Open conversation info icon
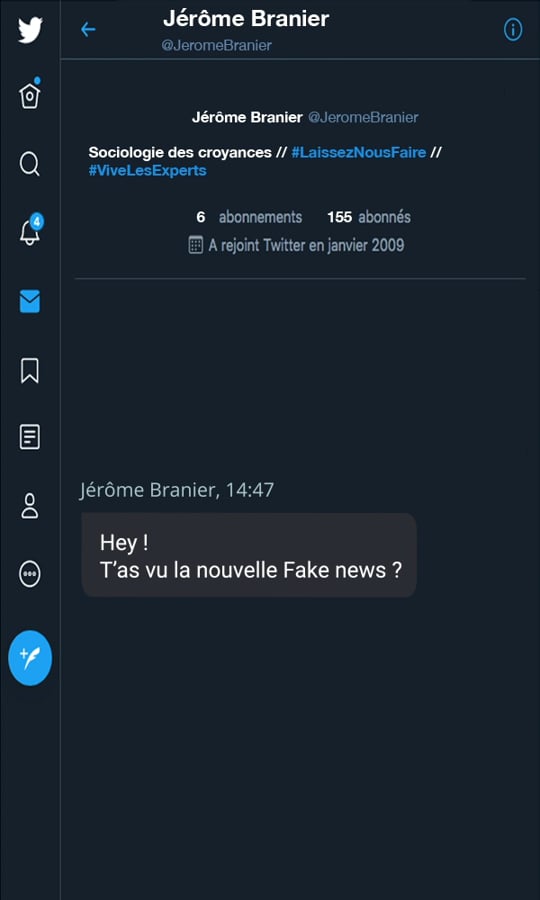 (x=513, y=30)
